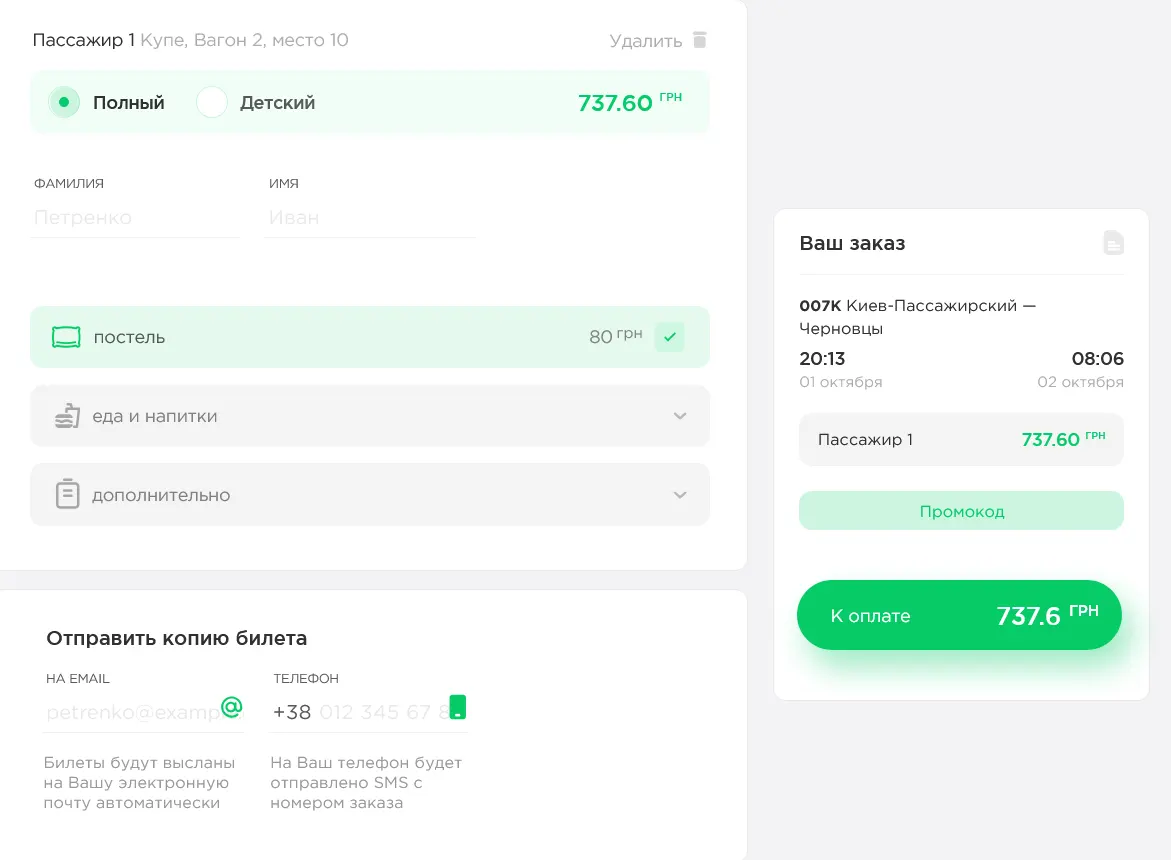Click the 007К Киев-Пассажирский — Черновцы route text
The image size is (1171, 860).
tap(918, 317)
